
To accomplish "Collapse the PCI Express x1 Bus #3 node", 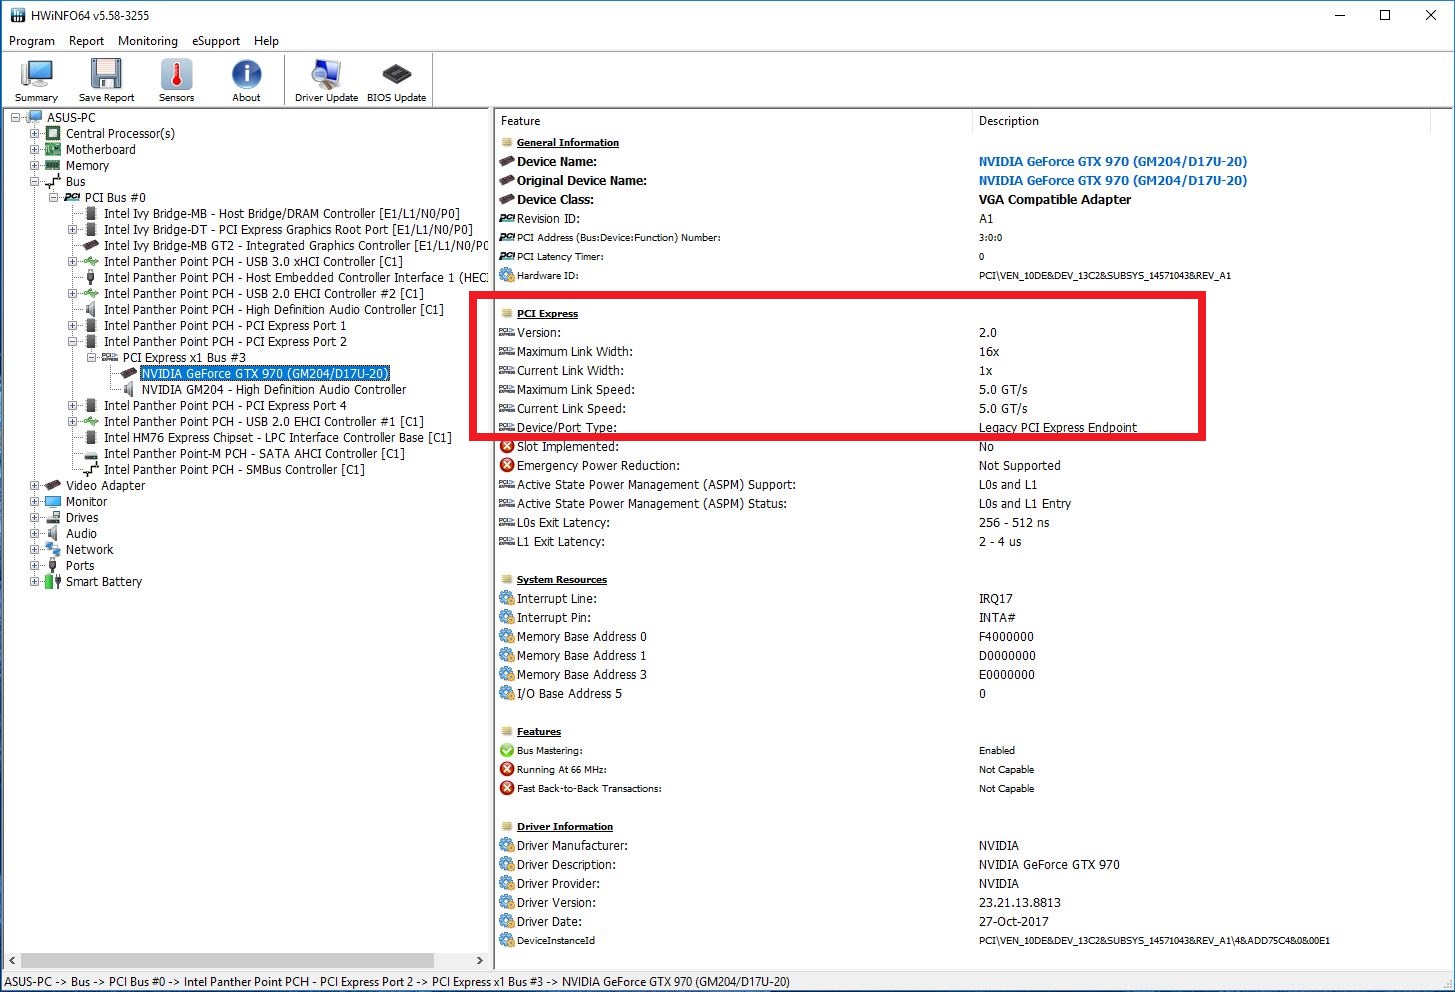I will (91, 357).
